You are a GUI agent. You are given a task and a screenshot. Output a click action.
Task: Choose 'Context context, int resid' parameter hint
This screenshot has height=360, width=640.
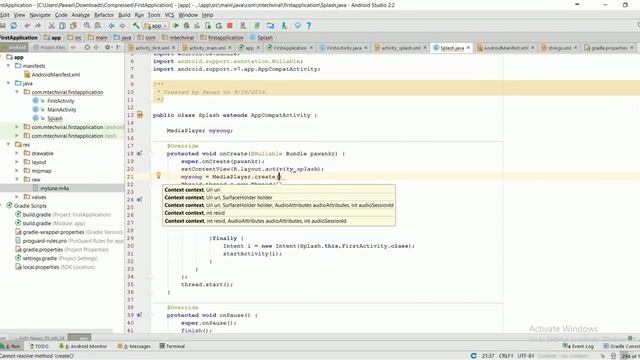click(x=279, y=213)
